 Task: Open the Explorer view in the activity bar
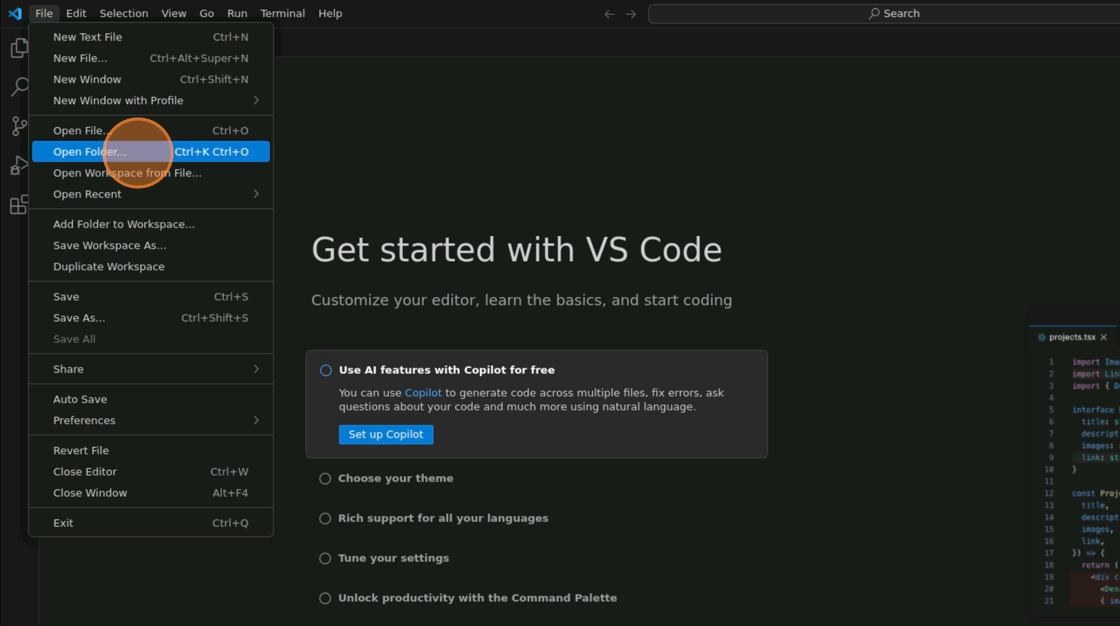[x=19, y=48]
